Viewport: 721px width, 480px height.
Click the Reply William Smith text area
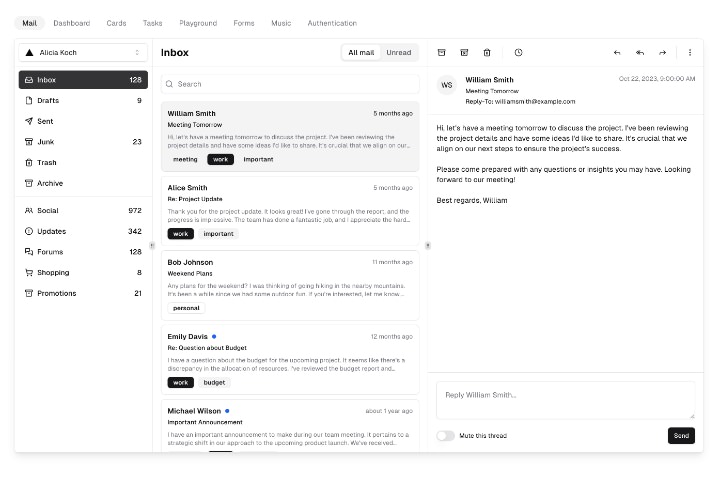[x=566, y=400]
